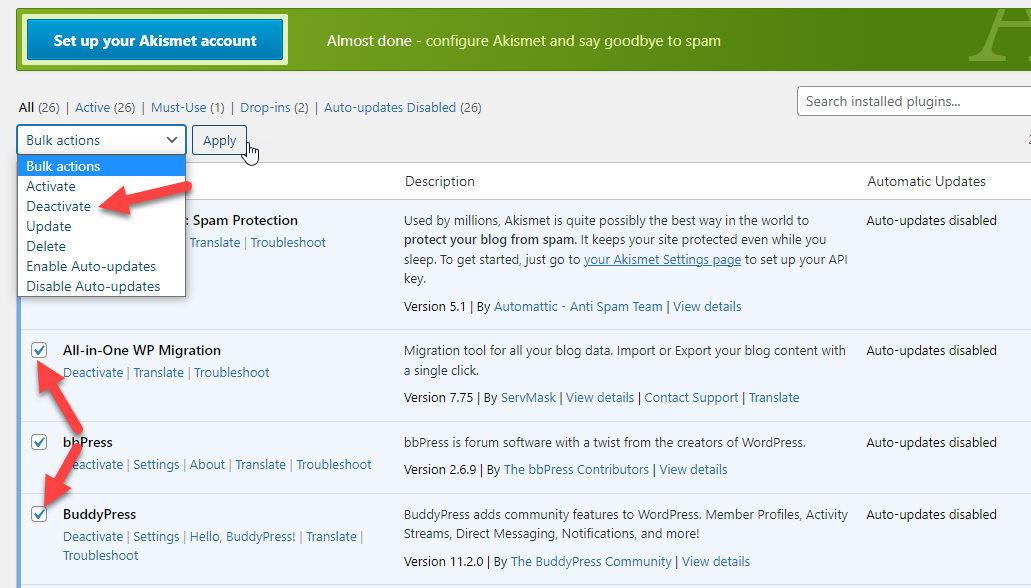Click Contact Support for All-in-One WP Migration
The height and width of the screenshot is (588, 1031).
coord(691,397)
